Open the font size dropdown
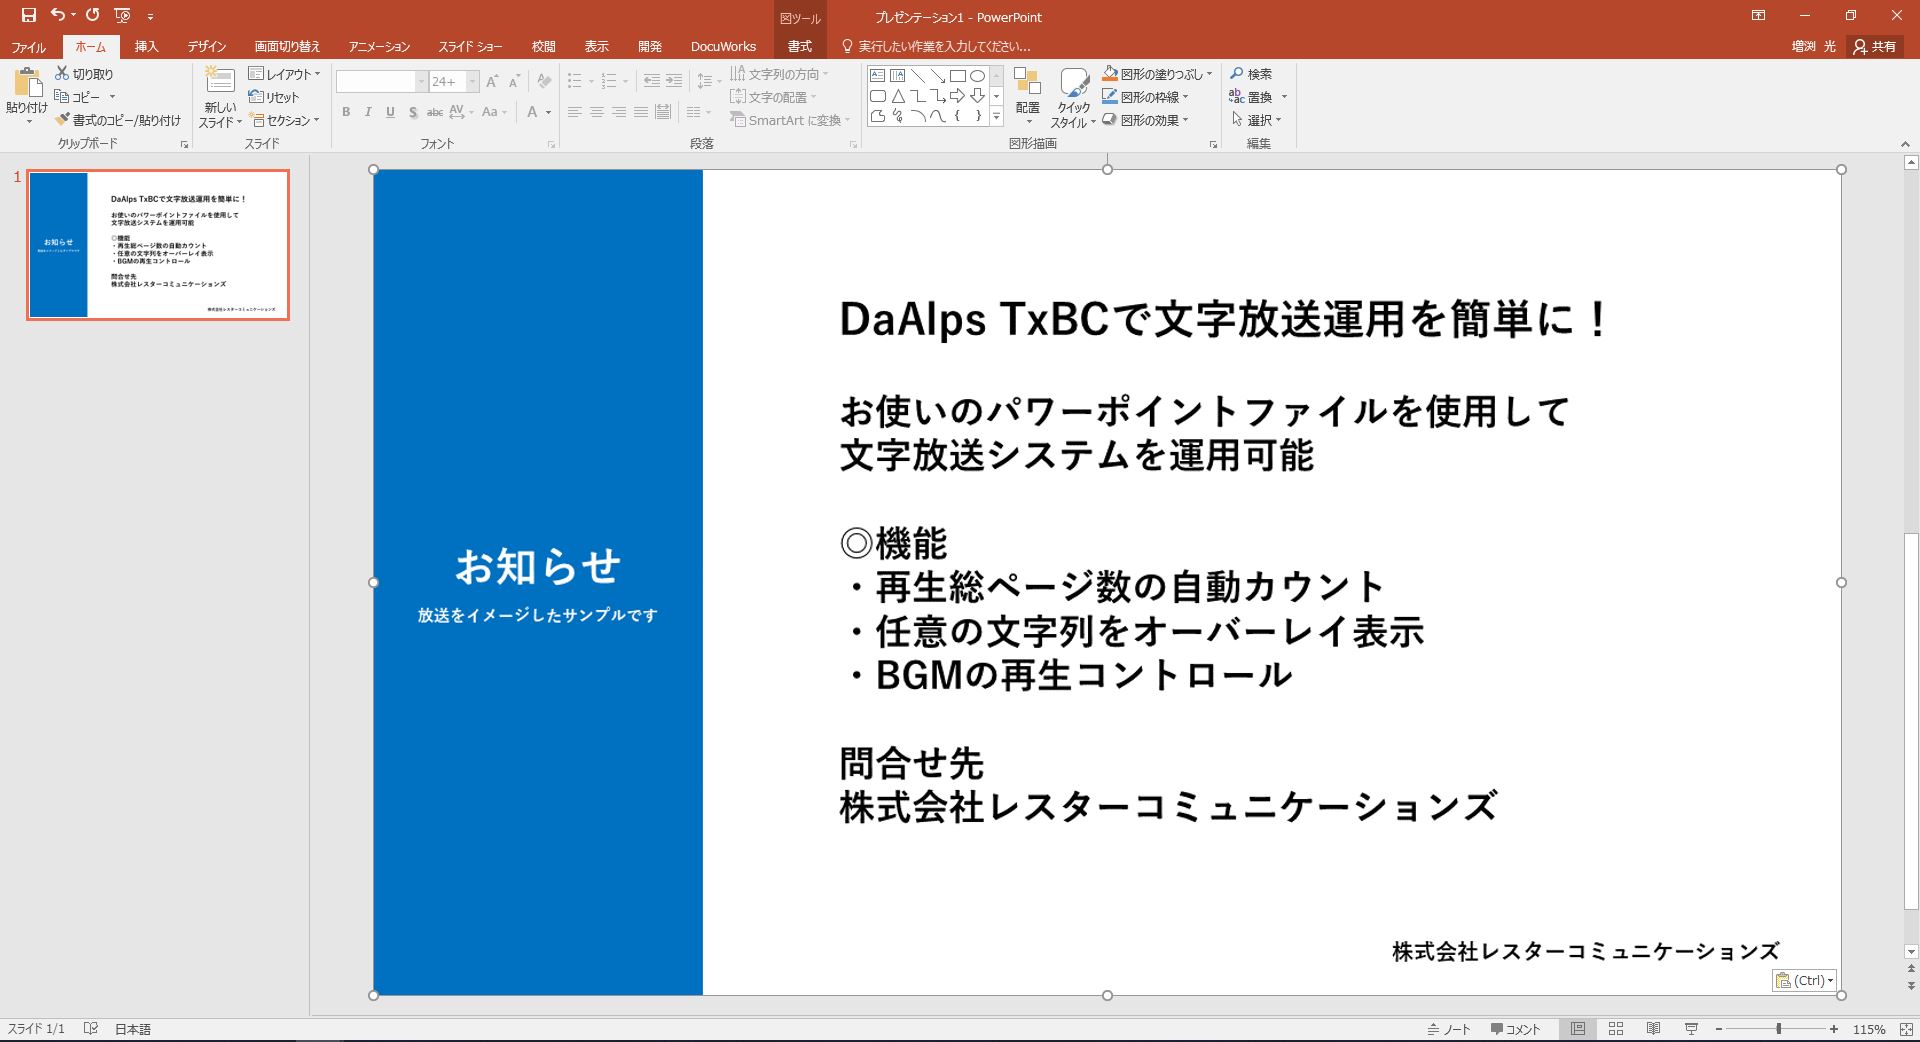This screenshot has width=1920, height=1042. (x=473, y=81)
